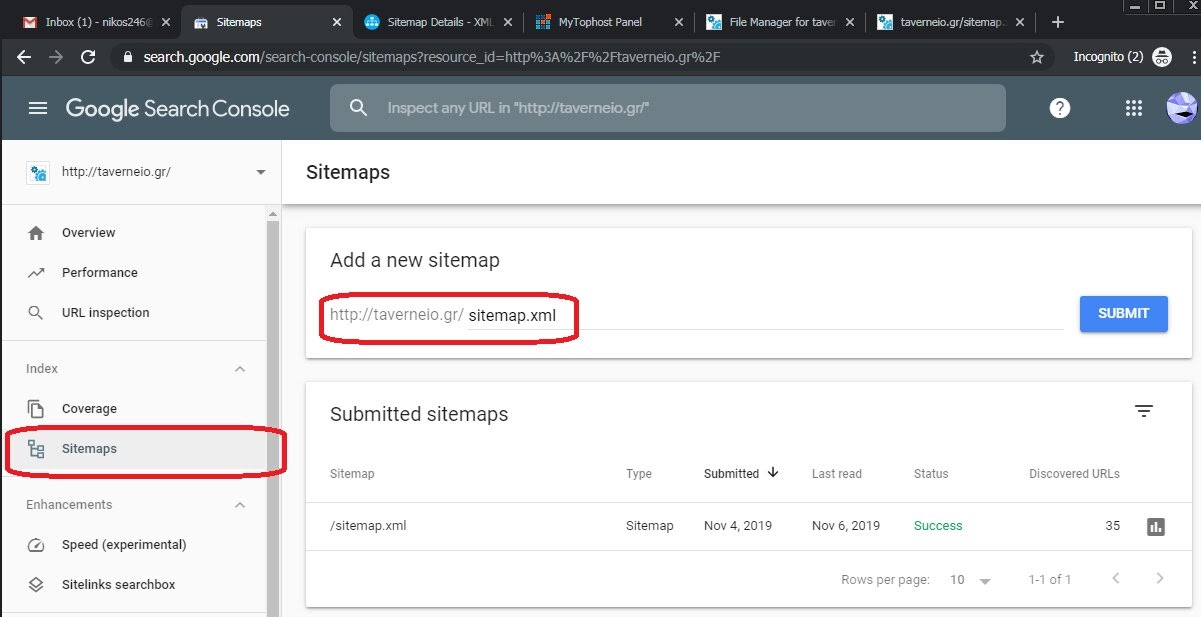Bookmark this page with the star

(1037, 57)
